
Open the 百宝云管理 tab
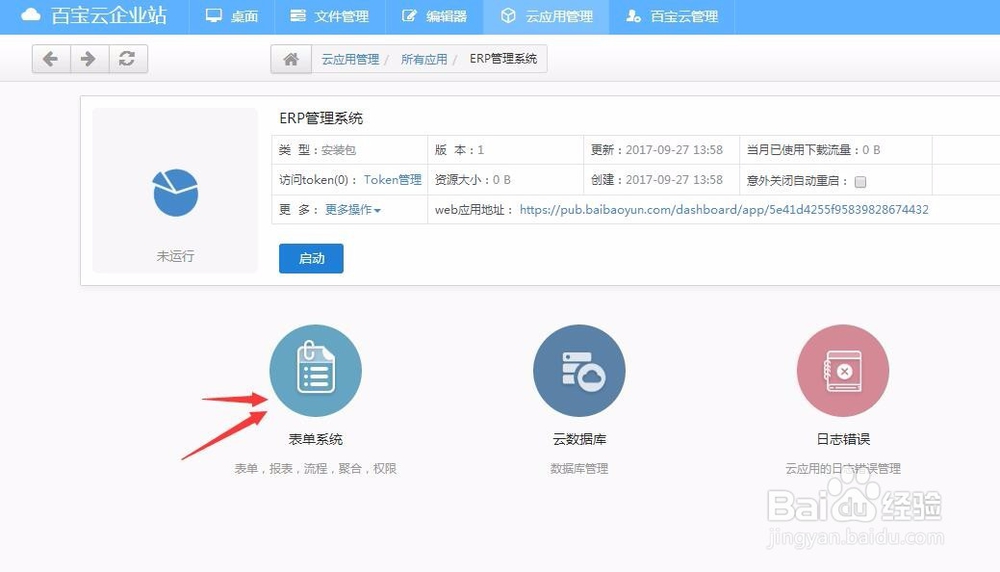(x=672, y=17)
